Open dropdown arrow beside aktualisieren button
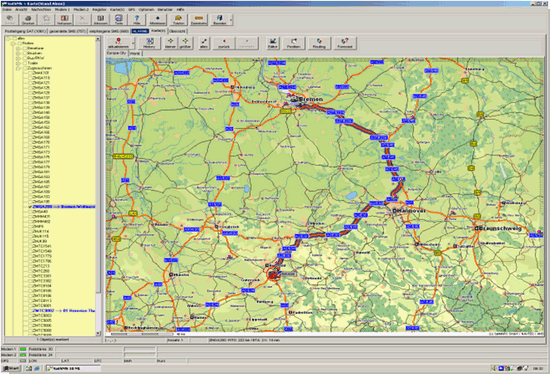550x374 pixels. 133,43
